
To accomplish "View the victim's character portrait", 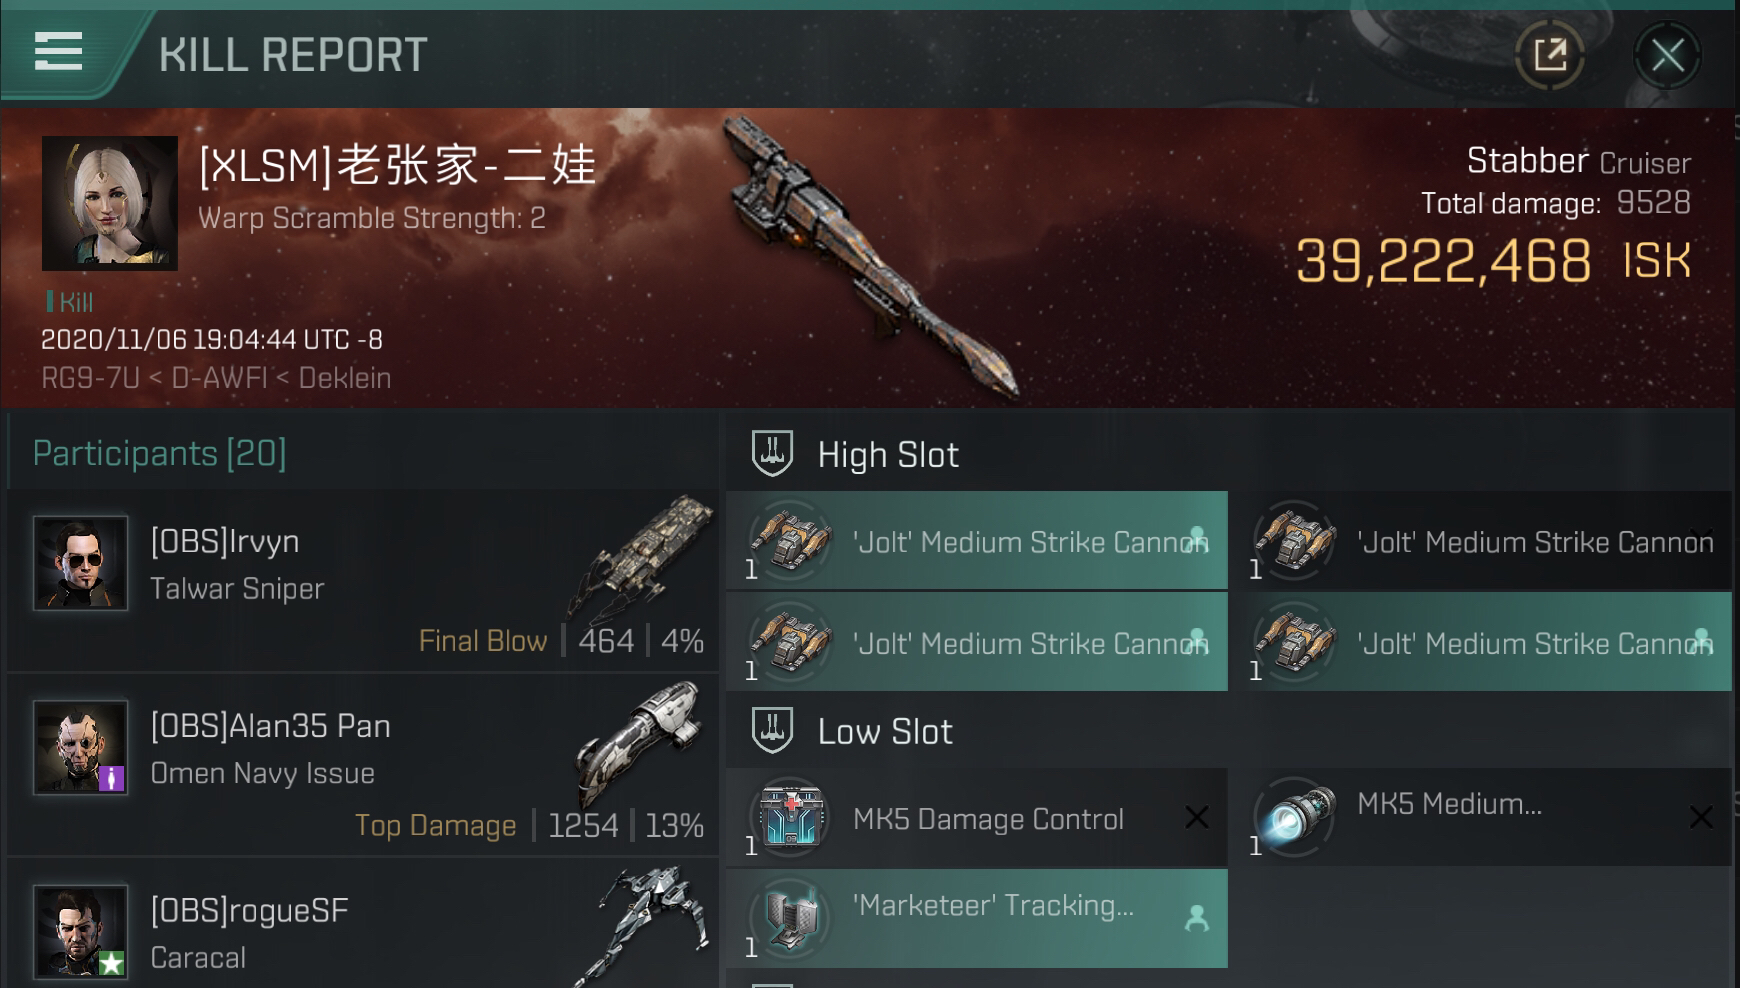I will tap(110, 204).
